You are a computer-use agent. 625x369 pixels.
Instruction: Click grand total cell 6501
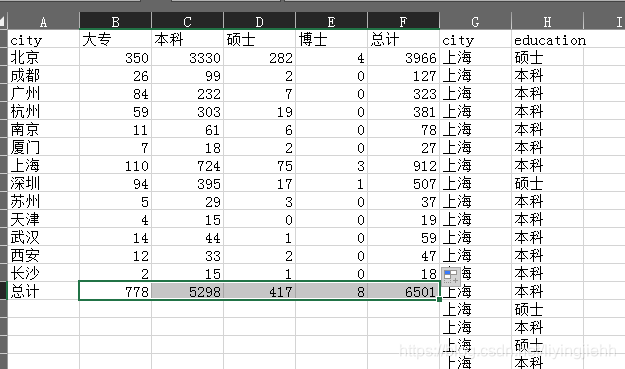403,291
